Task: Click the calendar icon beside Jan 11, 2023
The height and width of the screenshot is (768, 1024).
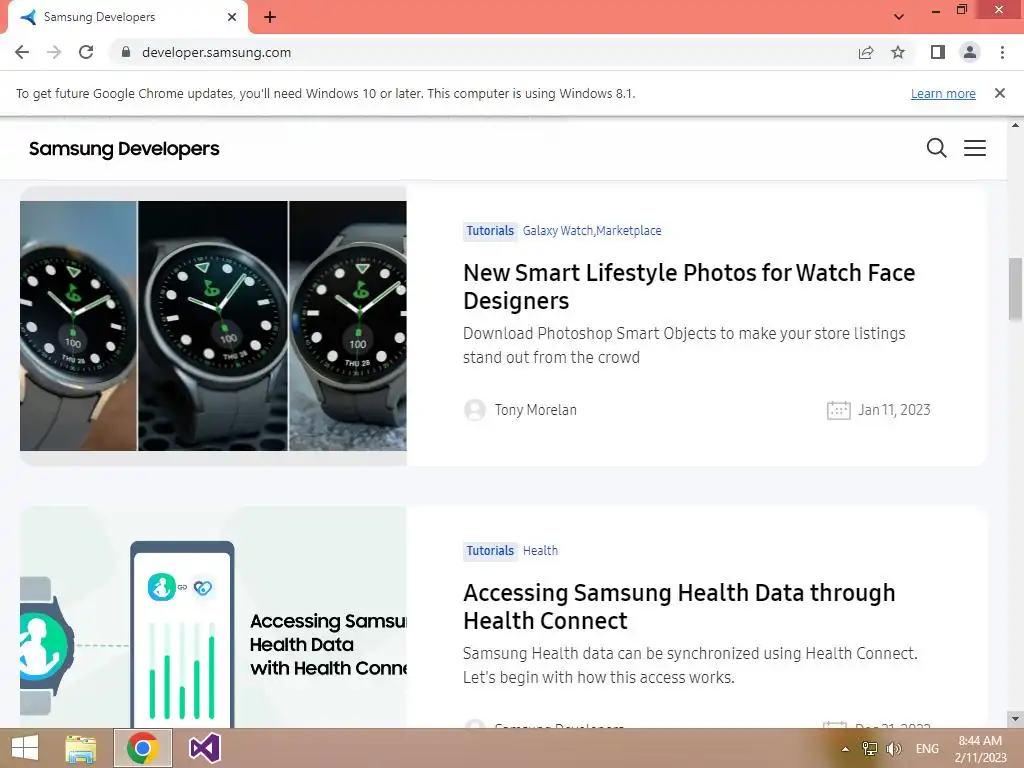Action: tap(839, 410)
